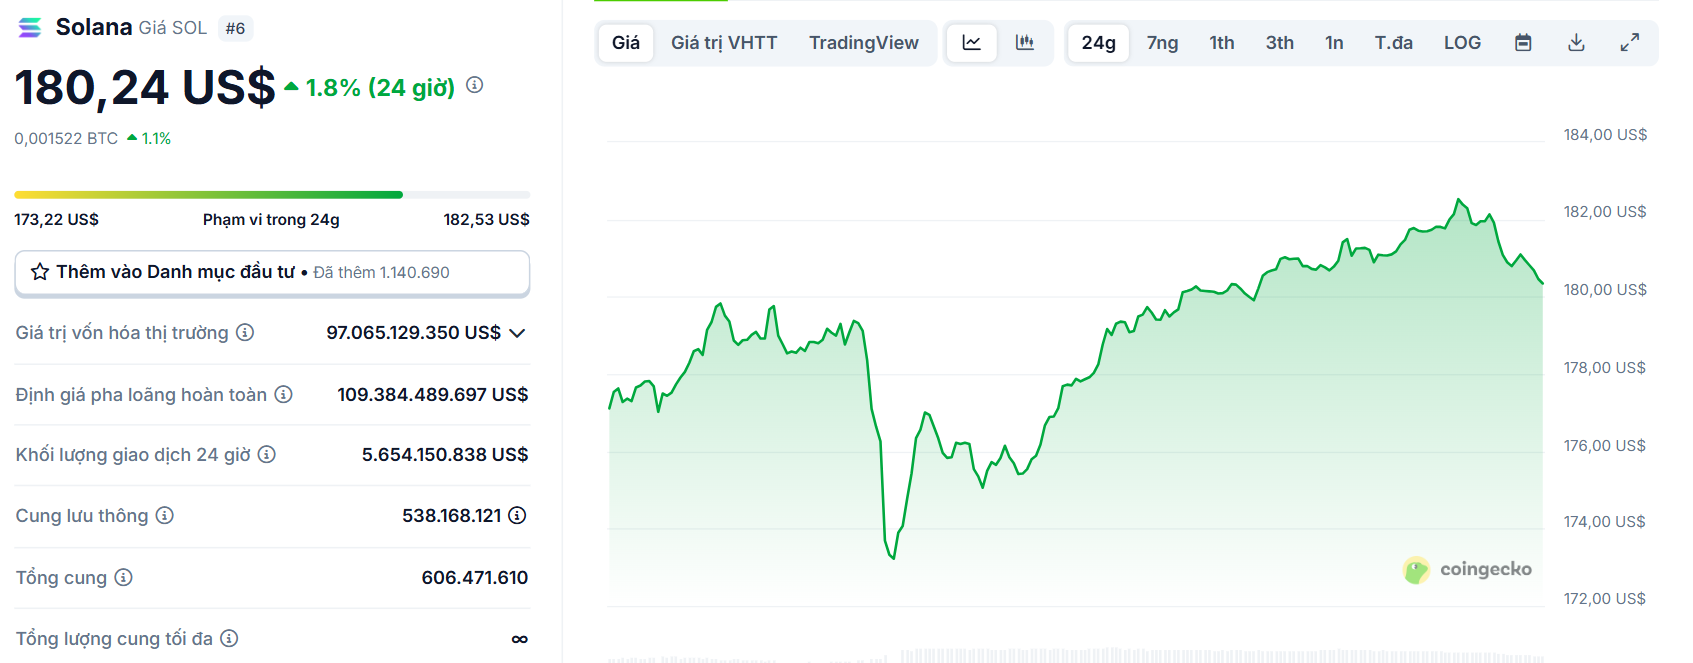Expand market cap value dropdown chevron
Viewport: 1693px width, 663px height.
click(x=517, y=333)
